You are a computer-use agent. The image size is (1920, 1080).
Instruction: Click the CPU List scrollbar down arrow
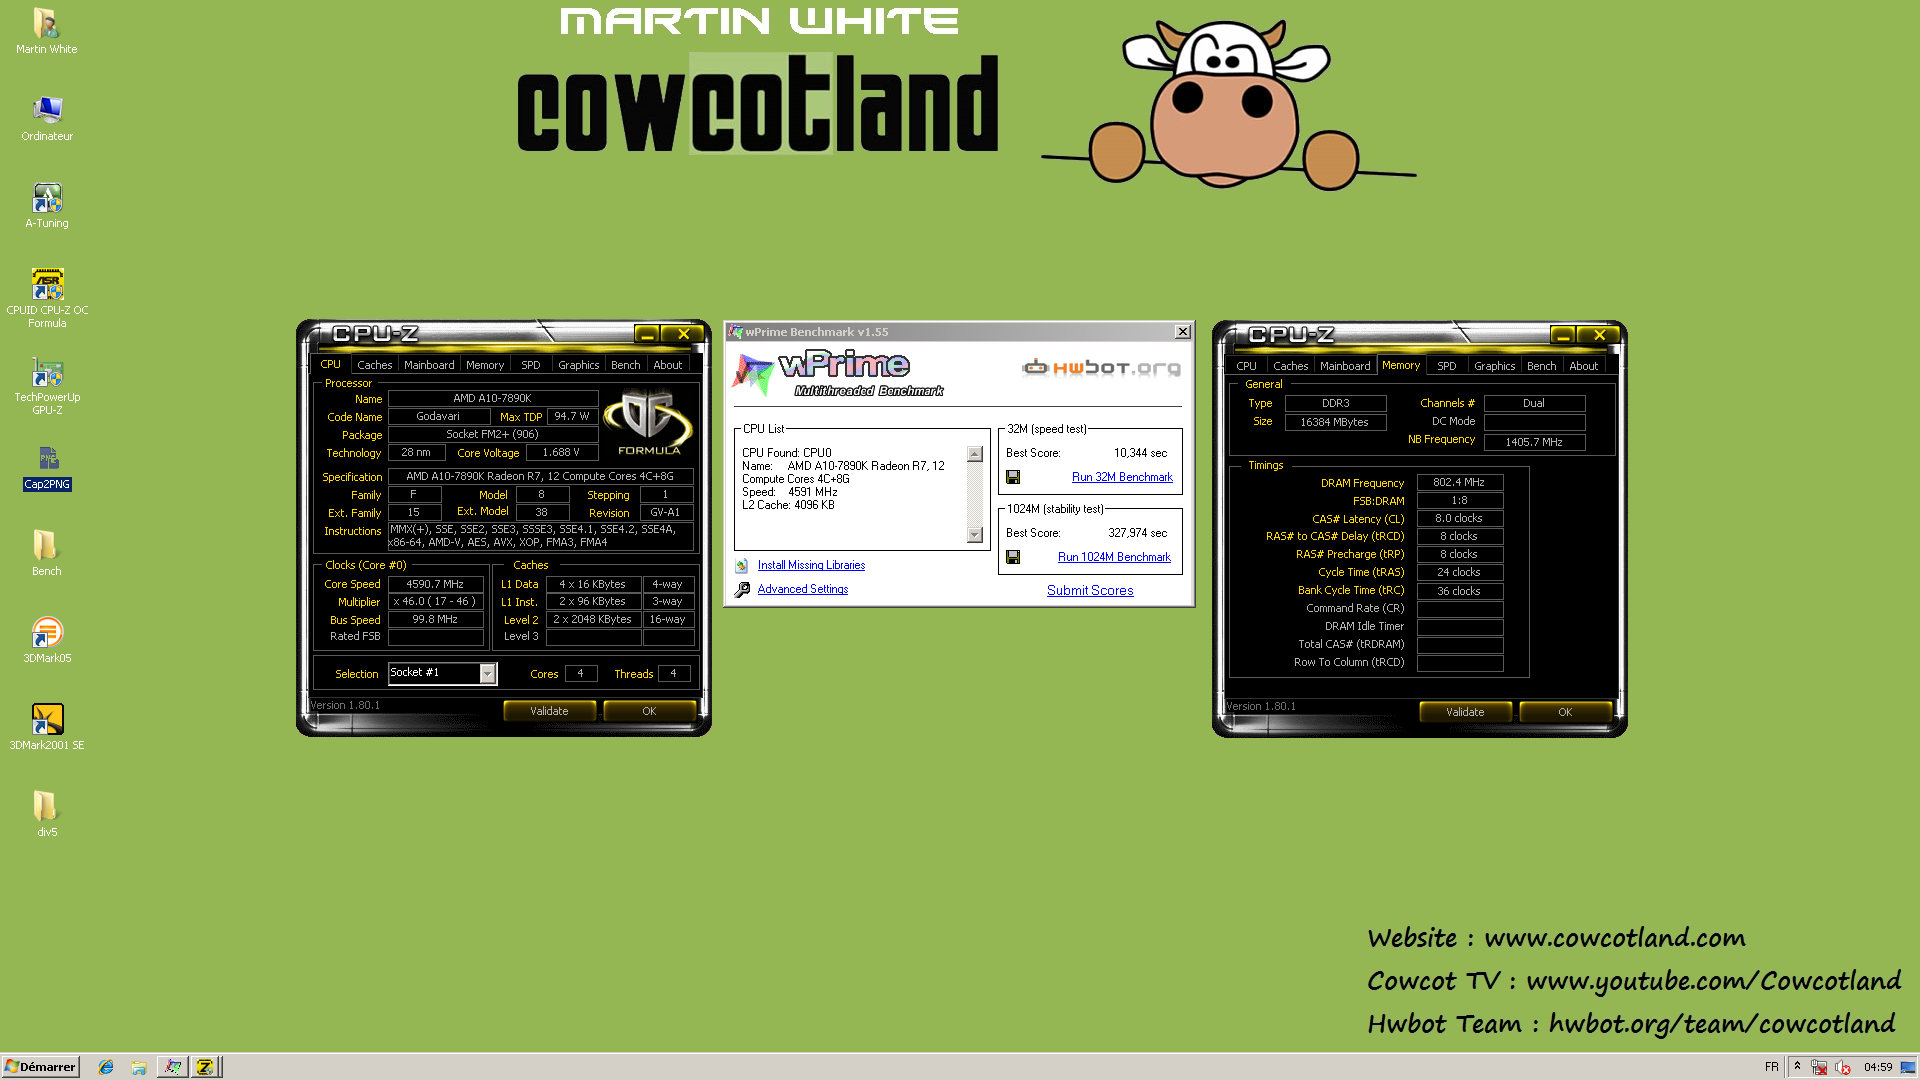tap(975, 535)
